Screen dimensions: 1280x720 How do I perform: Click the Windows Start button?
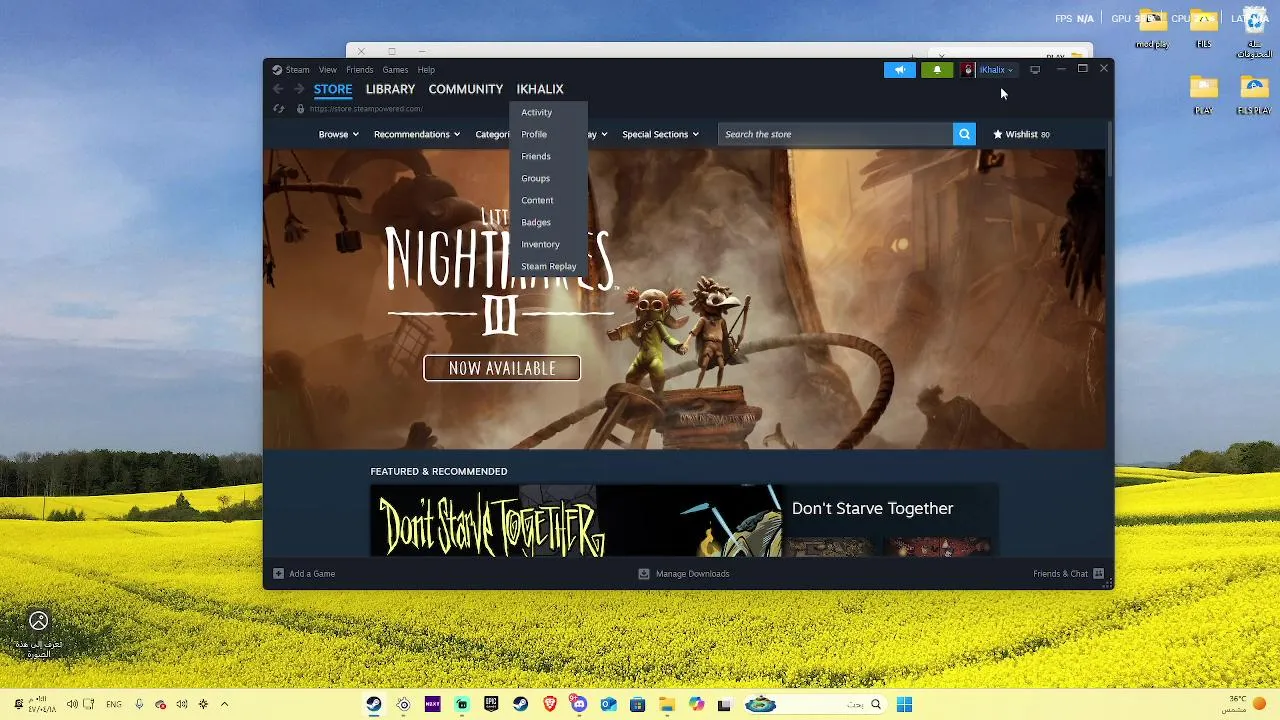[904, 704]
